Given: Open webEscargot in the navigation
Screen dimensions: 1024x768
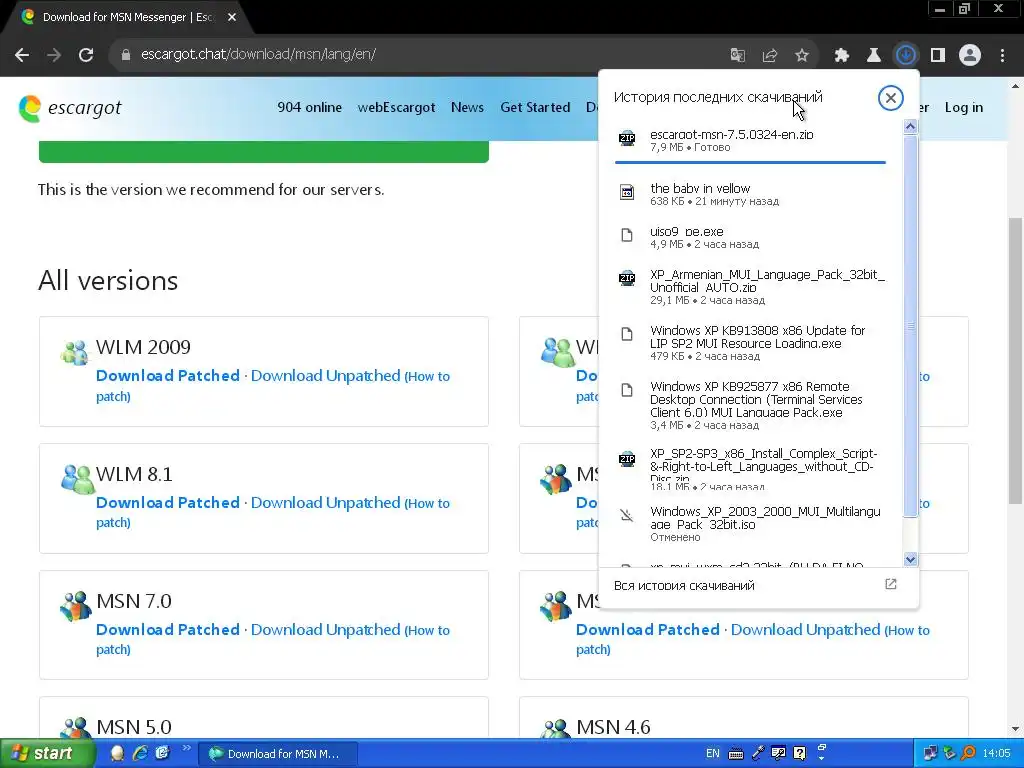Looking at the screenshot, I should coord(396,107).
